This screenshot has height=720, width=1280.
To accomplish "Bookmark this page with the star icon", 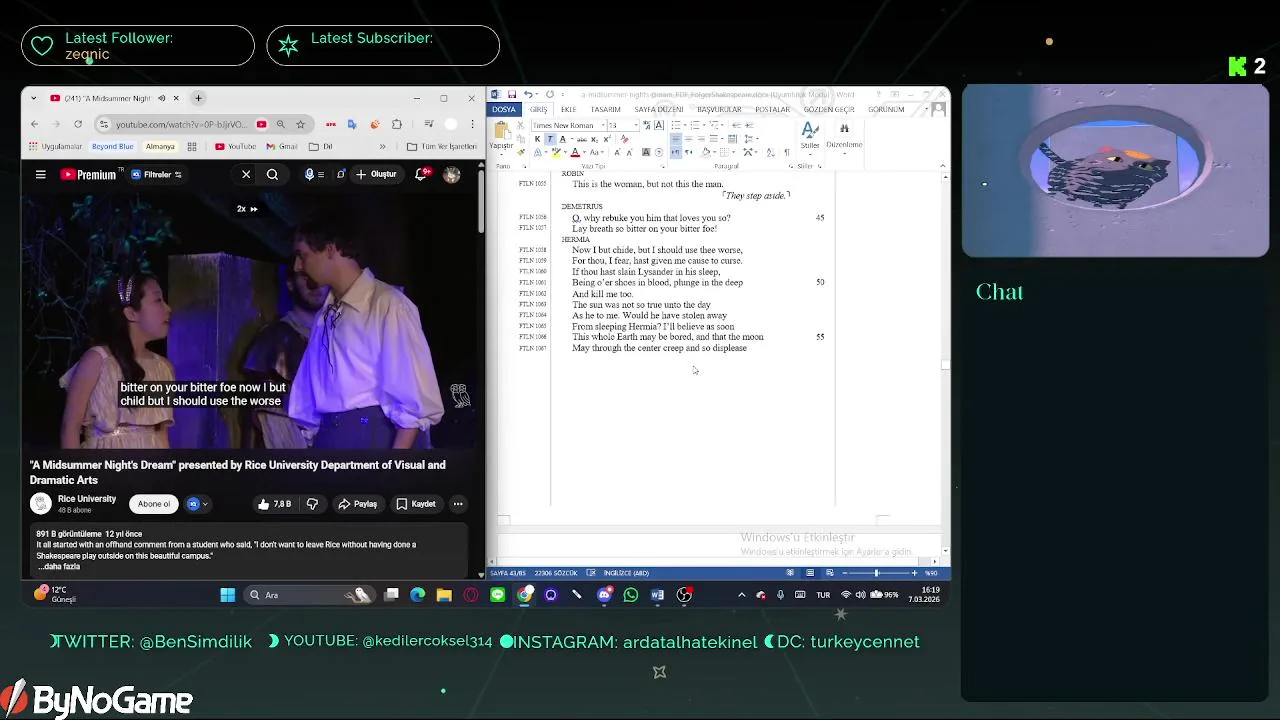I will pos(300,124).
